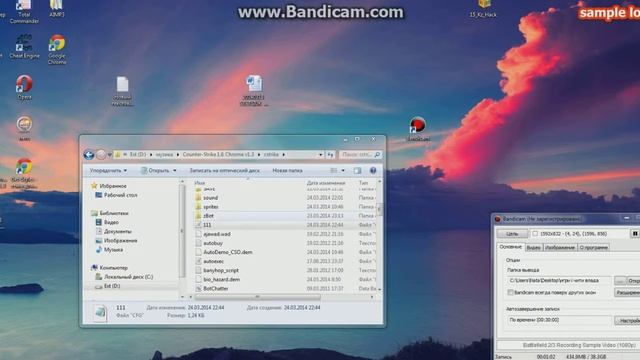Viewport: 640px width, 360px height.
Task: Click the search magnifier in Explorer
Action: tap(377, 155)
